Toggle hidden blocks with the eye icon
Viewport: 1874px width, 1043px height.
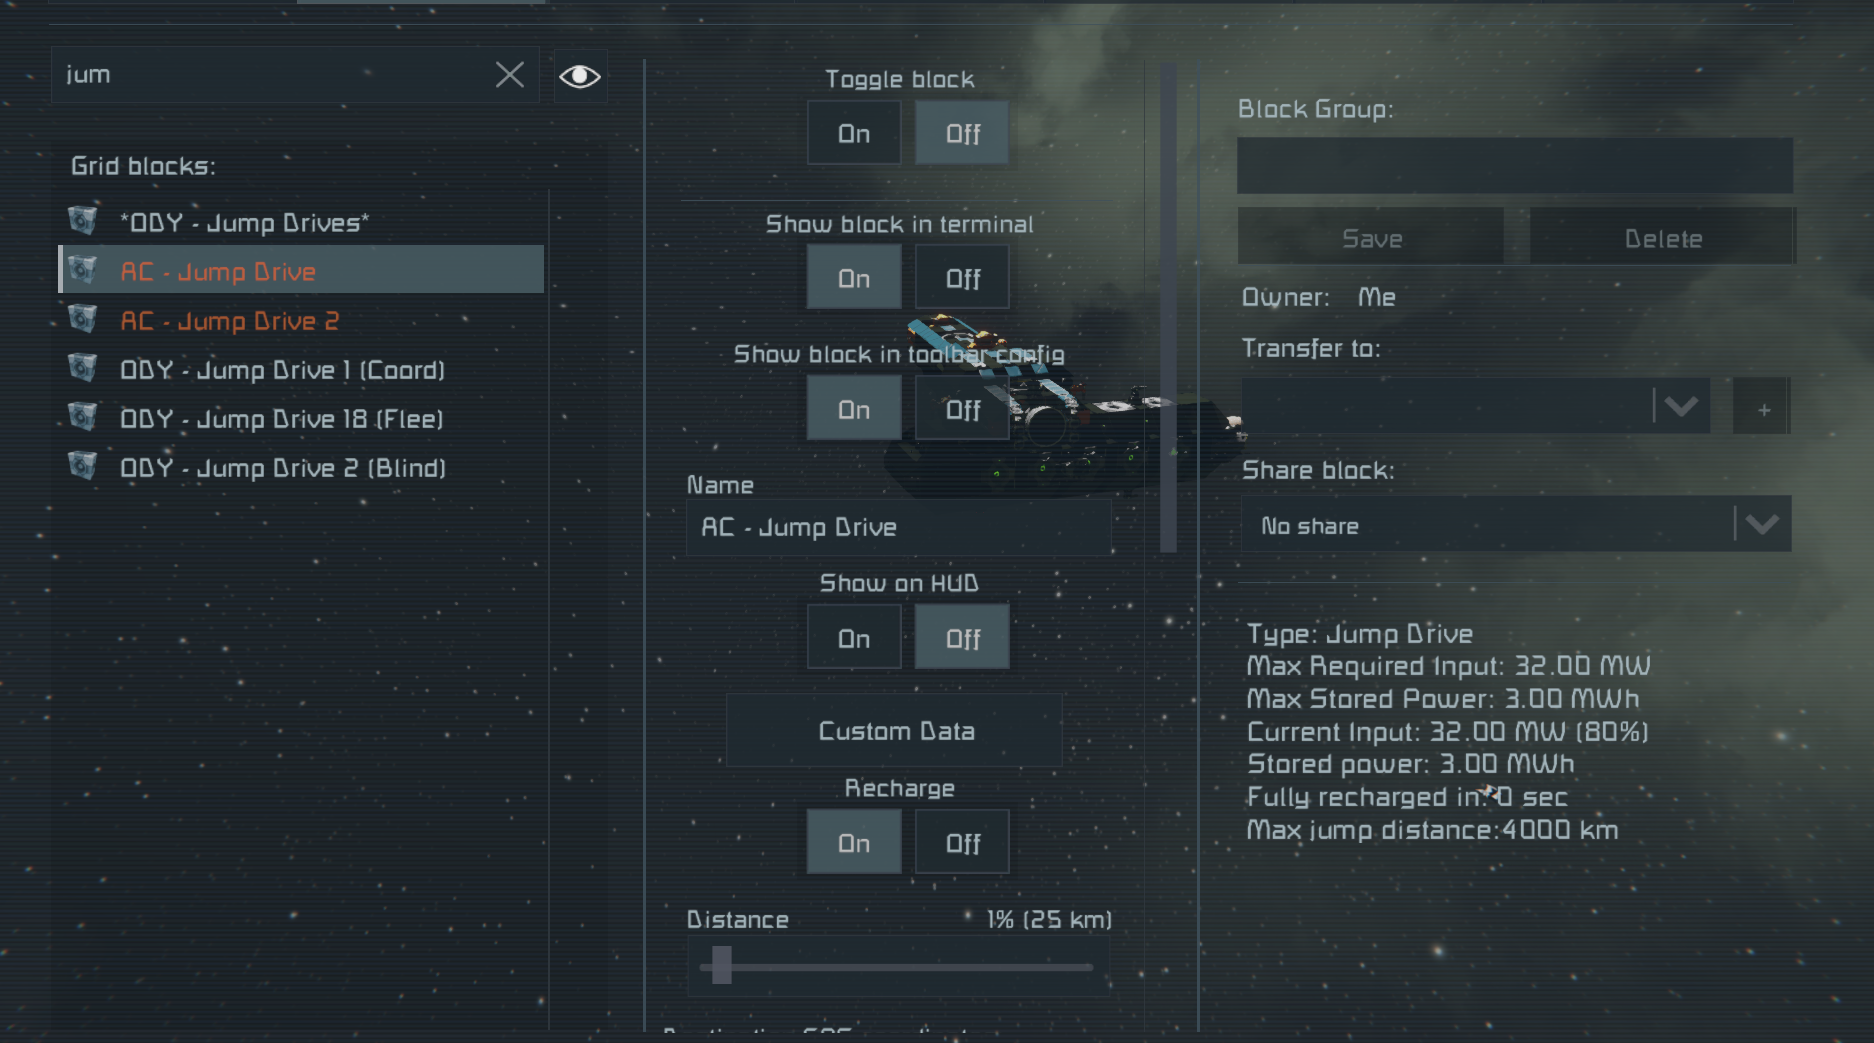pos(580,76)
